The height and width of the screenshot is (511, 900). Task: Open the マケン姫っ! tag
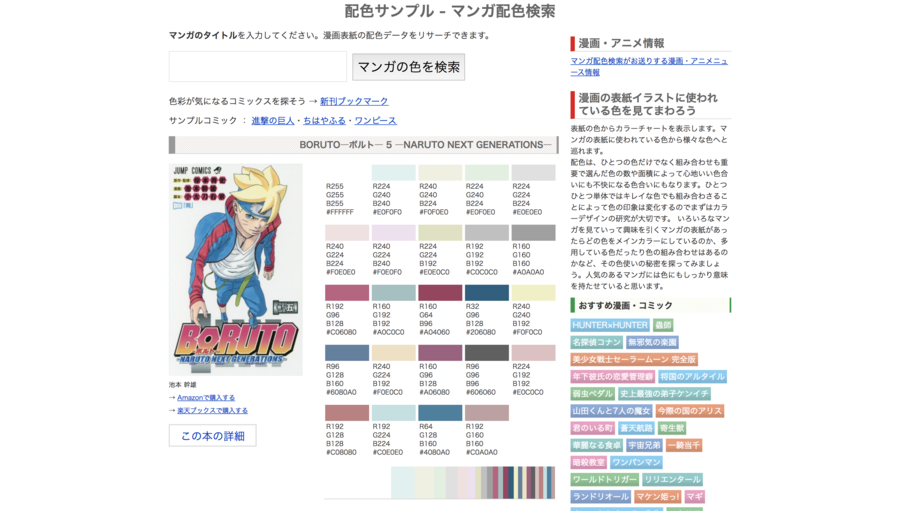pyautogui.click(x=657, y=497)
